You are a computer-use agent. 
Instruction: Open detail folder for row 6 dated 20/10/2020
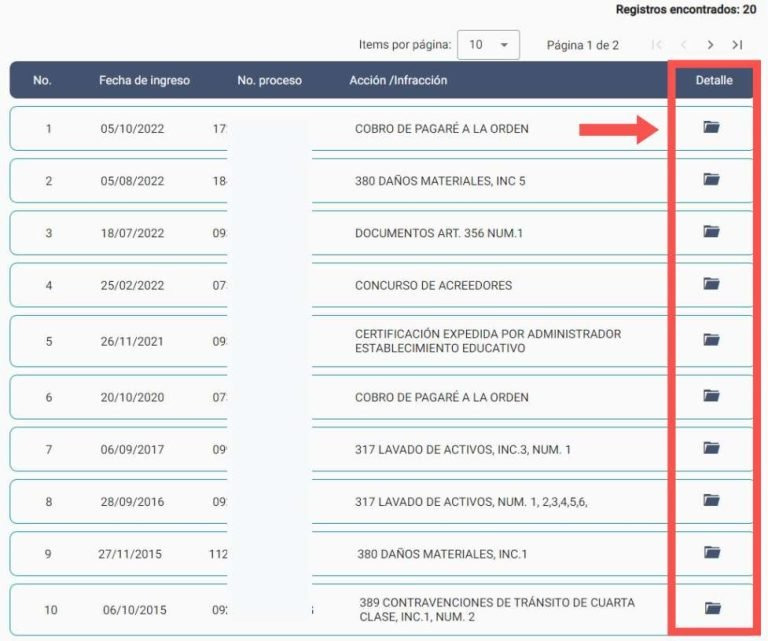click(x=711, y=395)
